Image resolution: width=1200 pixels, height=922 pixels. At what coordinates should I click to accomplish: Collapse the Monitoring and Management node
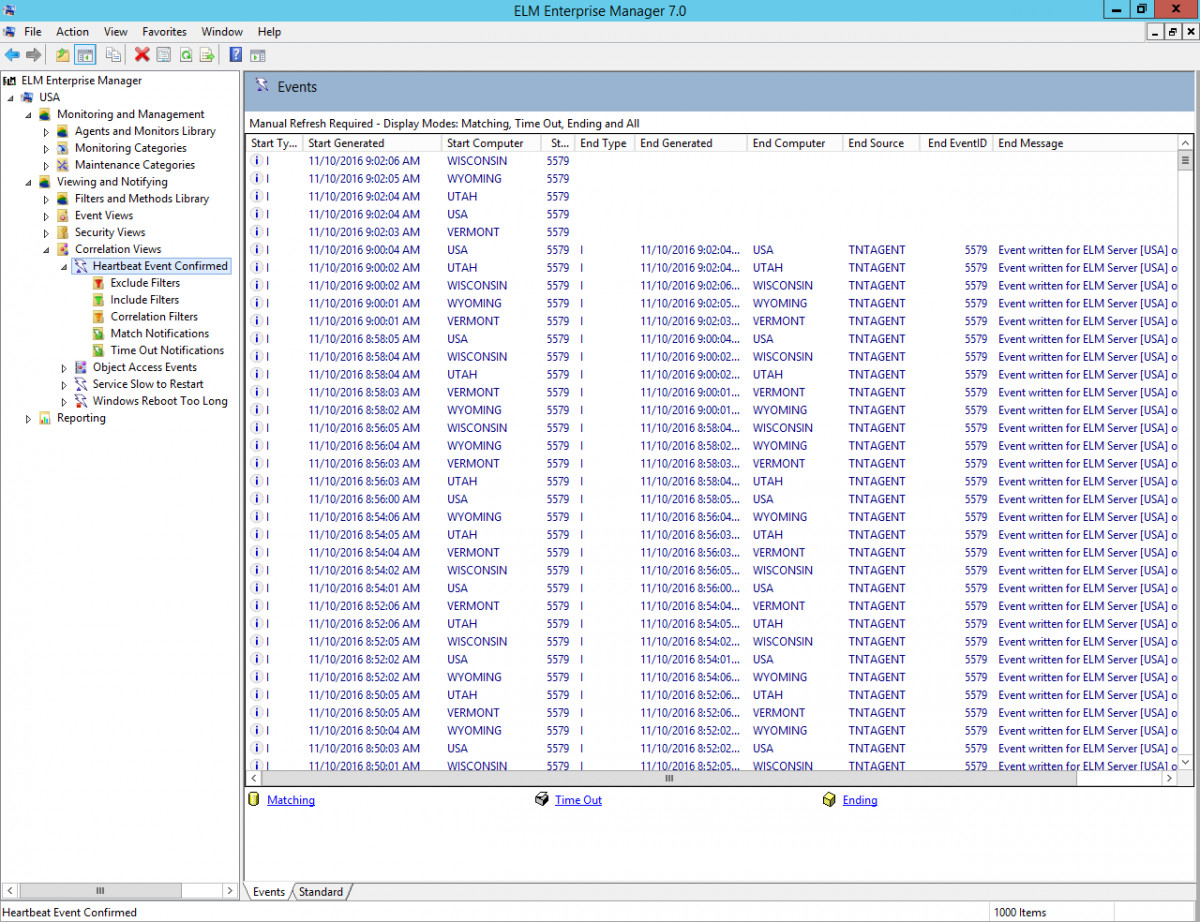coord(29,115)
